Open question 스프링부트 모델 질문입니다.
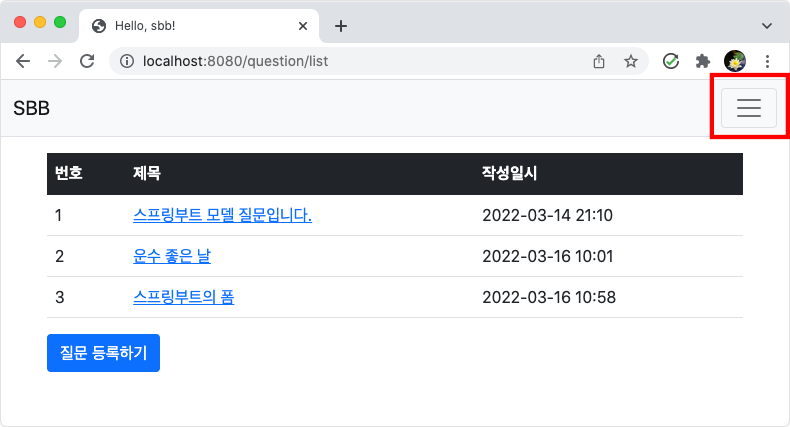 [x=222, y=216]
